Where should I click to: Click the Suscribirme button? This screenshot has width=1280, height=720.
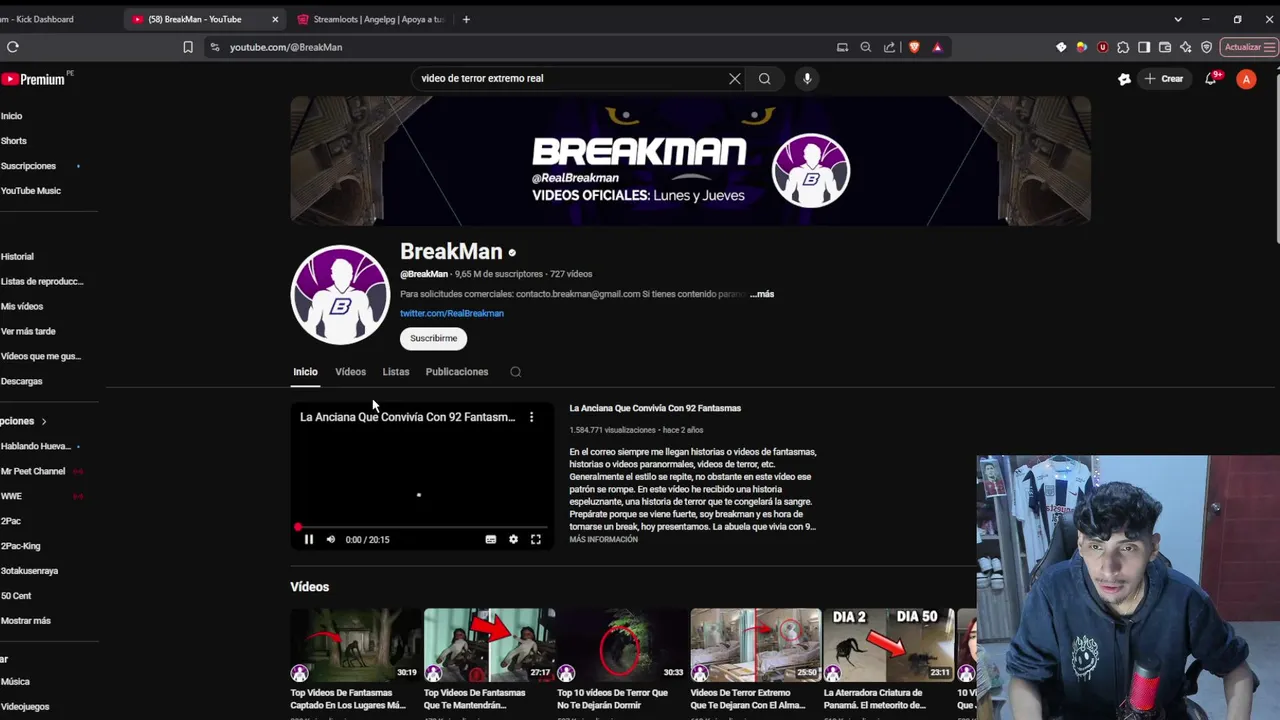(x=433, y=338)
